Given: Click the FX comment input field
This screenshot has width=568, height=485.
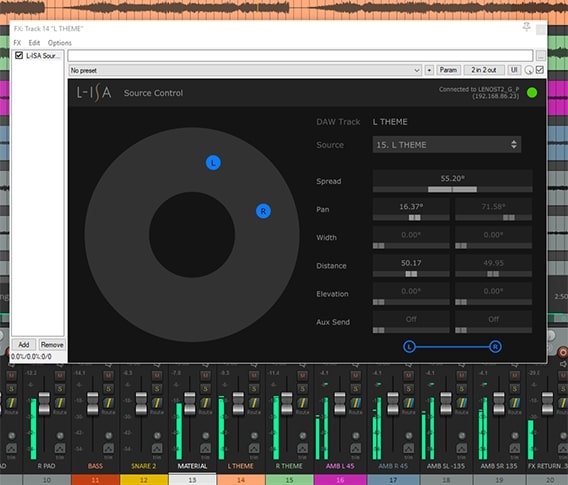Looking at the screenshot, I should (300, 56).
